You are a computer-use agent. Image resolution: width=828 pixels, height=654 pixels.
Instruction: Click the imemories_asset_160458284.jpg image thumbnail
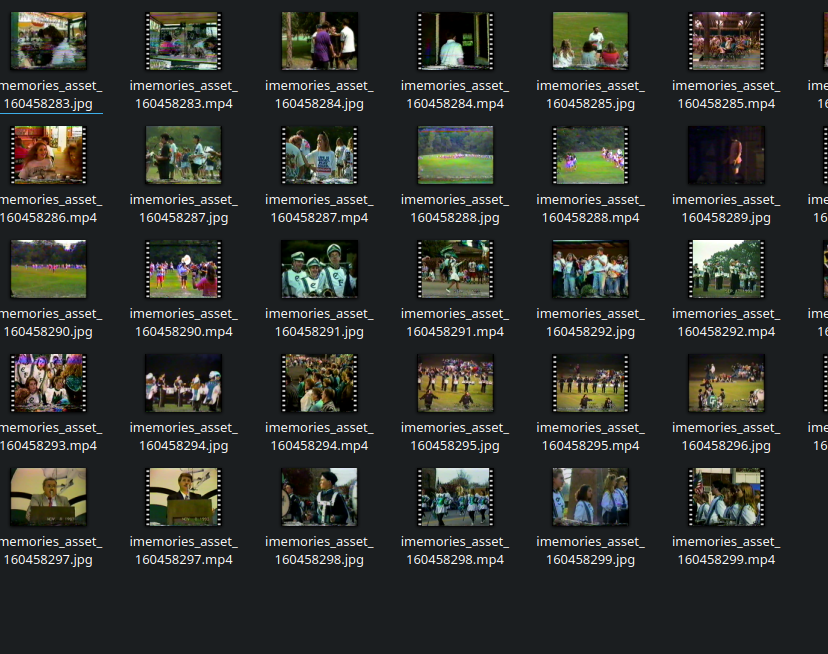point(319,41)
